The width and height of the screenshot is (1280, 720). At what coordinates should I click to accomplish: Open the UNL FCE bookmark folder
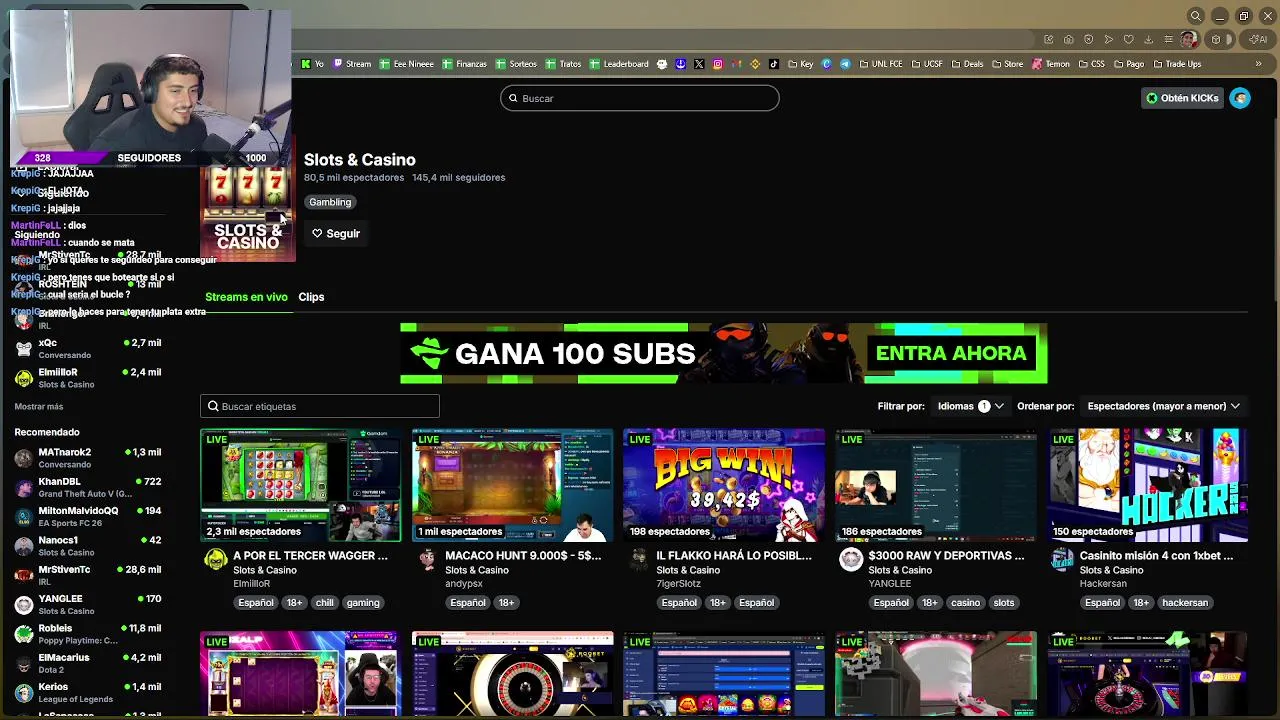(879, 64)
